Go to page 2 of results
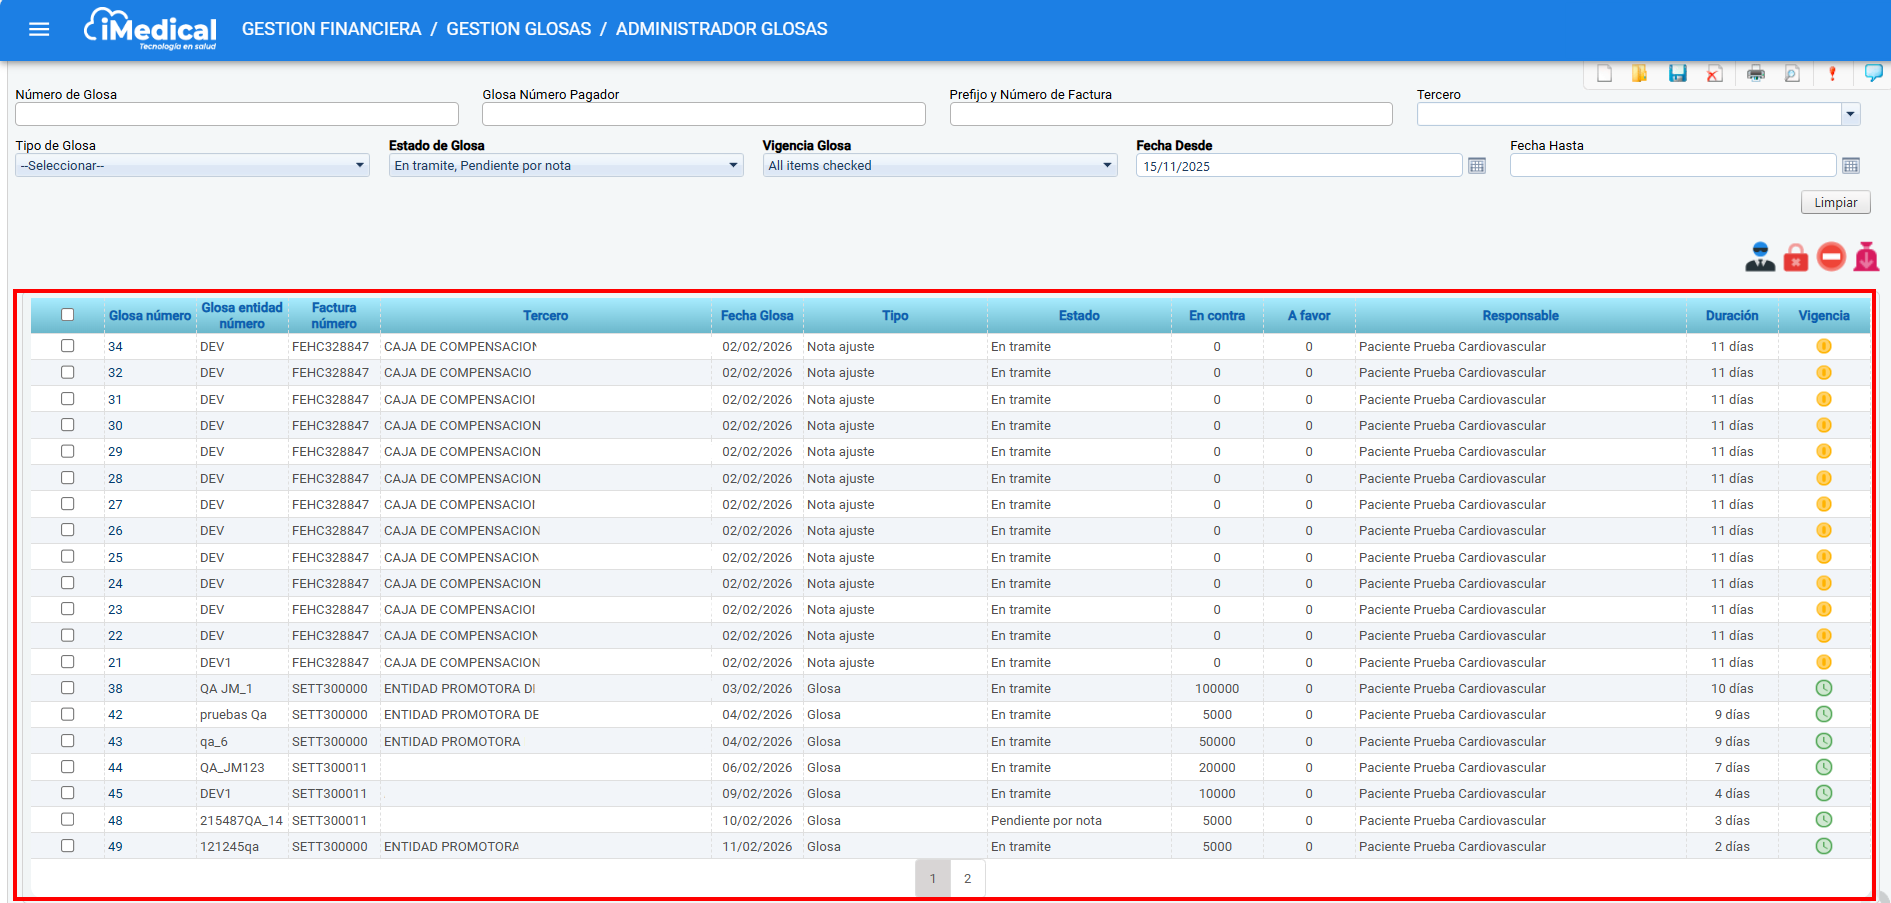The height and width of the screenshot is (903, 1891). (x=967, y=879)
